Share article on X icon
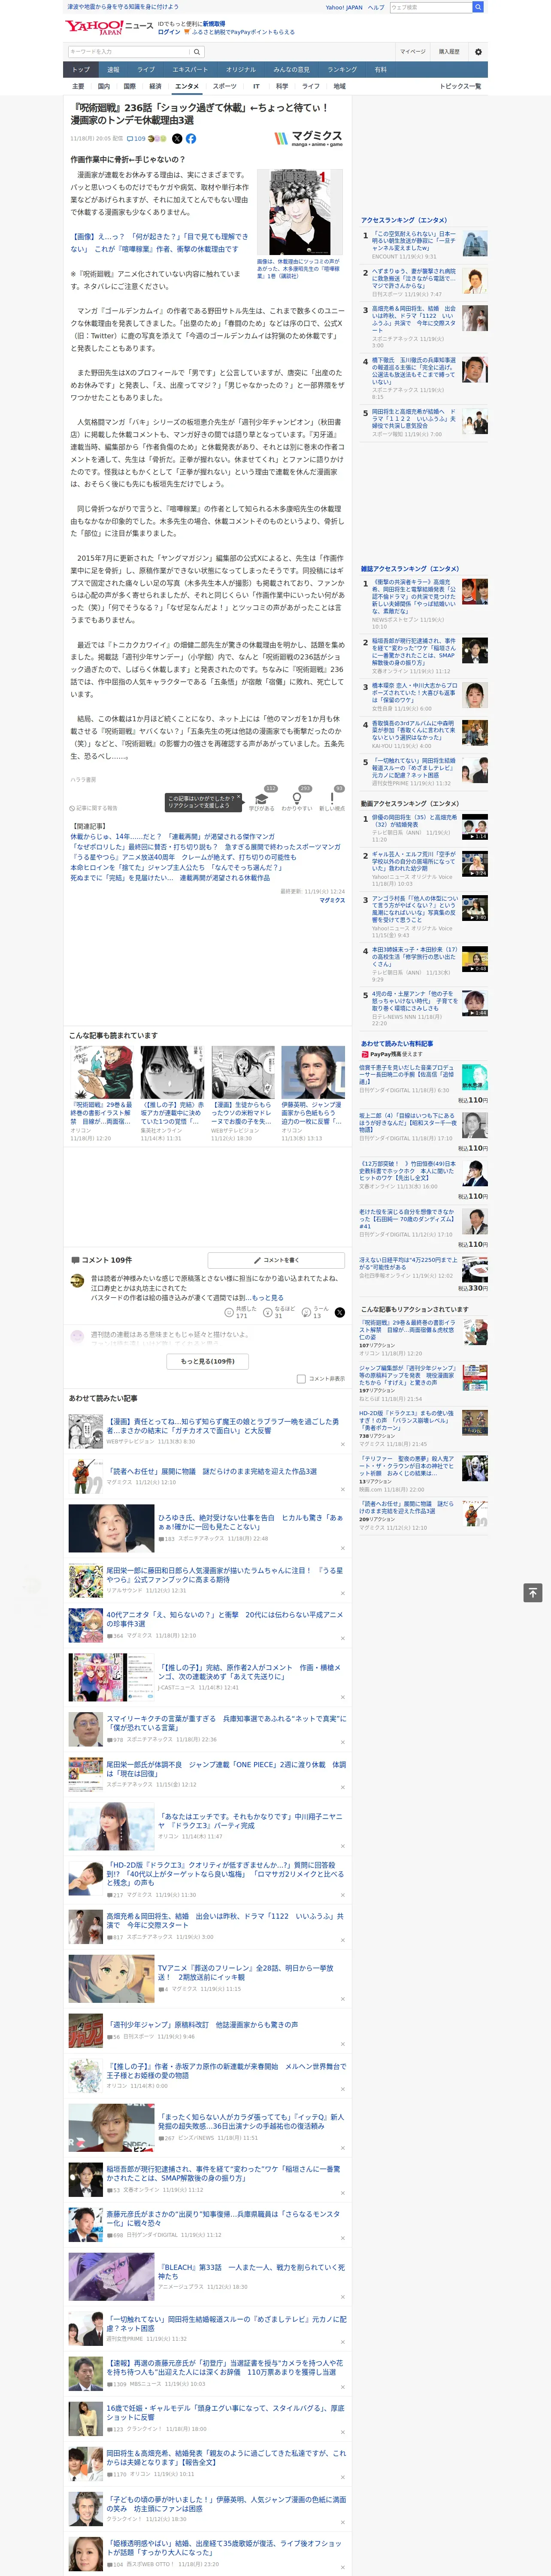Viewport: 551px width, 2576px height. point(177,139)
